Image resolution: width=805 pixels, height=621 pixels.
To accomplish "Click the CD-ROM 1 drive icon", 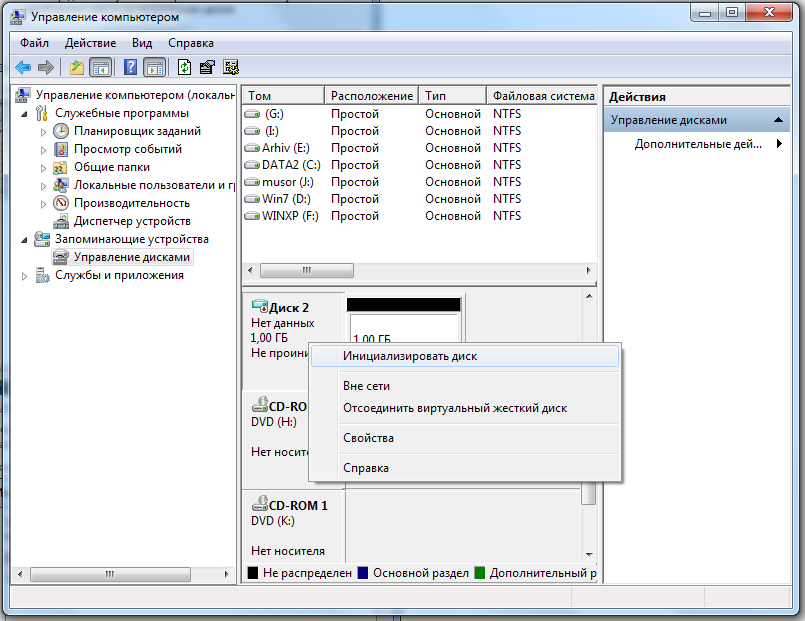I will pyautogui.click(x=260, y=504).
